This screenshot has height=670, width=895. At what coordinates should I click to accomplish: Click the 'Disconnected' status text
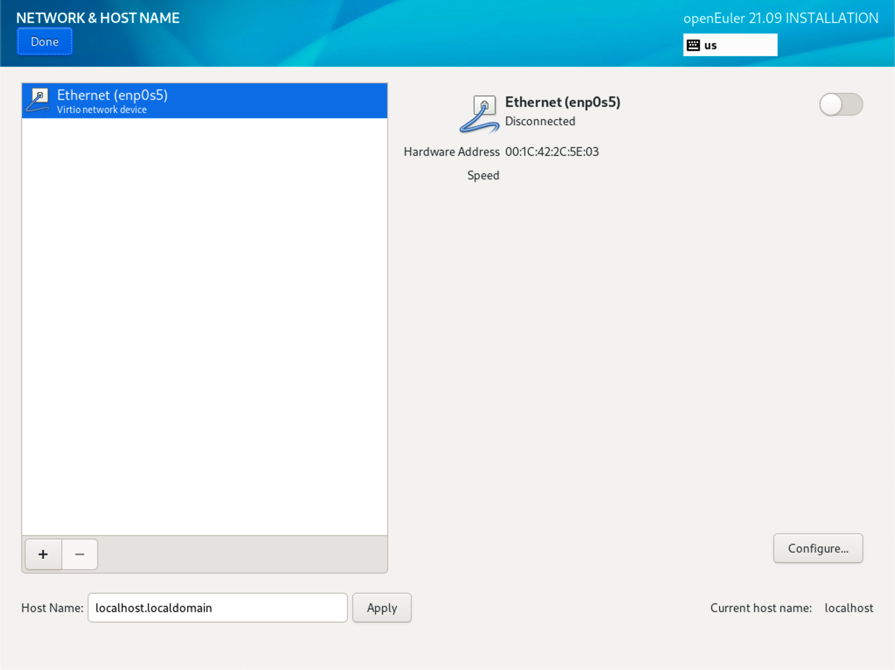pyautogui.click(x=540, y=121)
